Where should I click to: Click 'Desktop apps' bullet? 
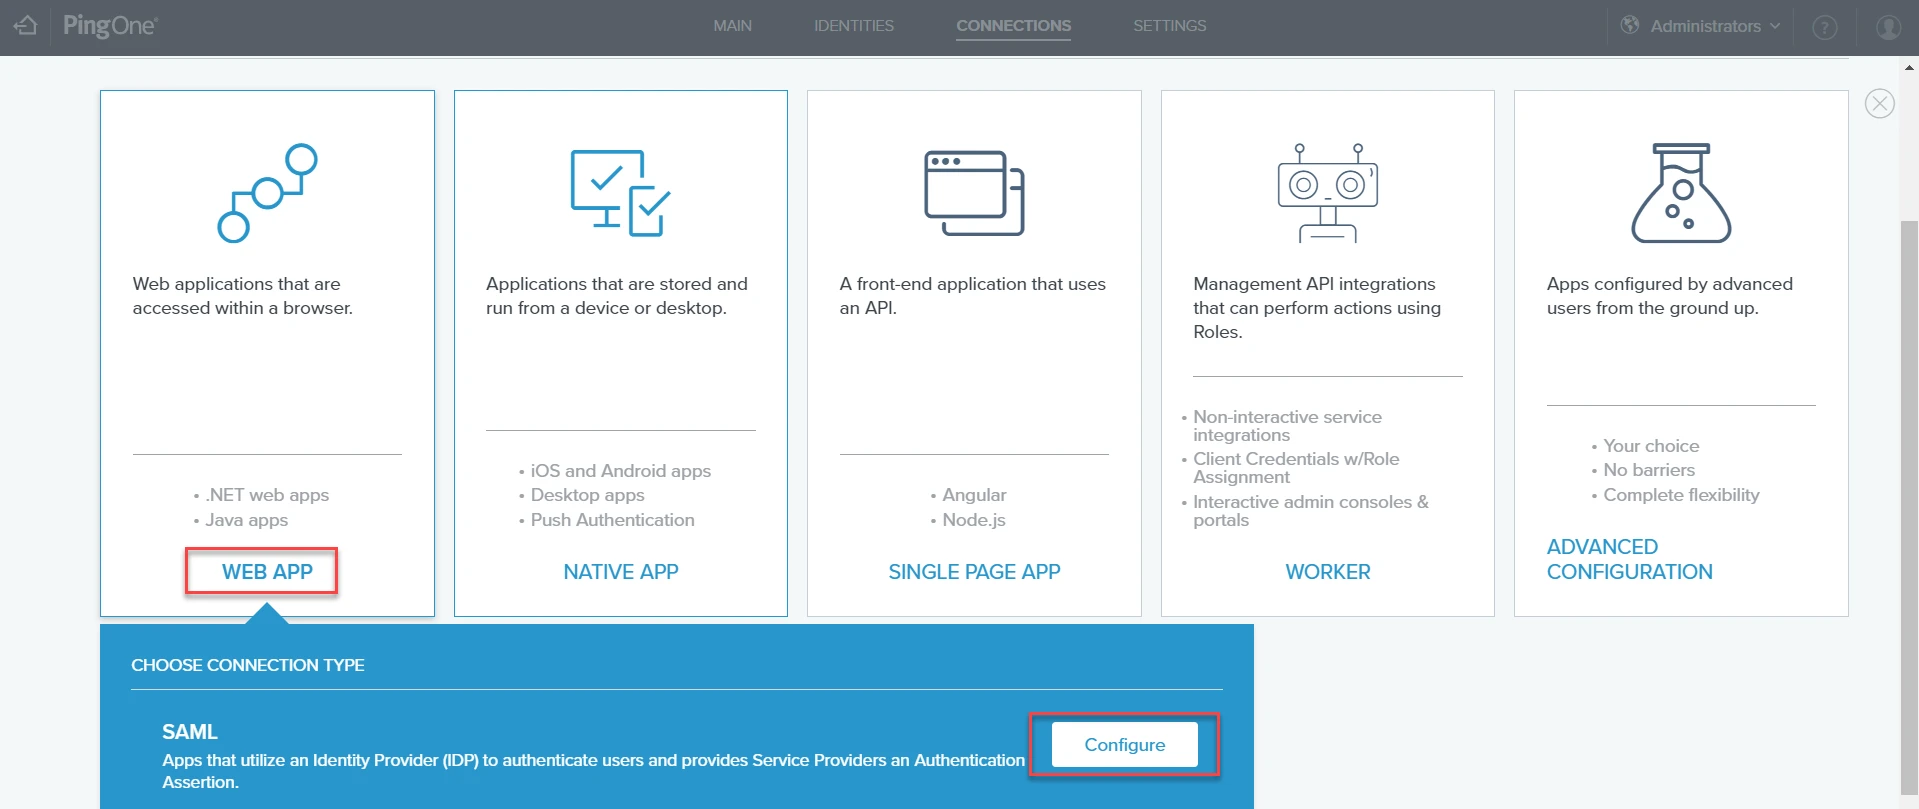point(588,495)
